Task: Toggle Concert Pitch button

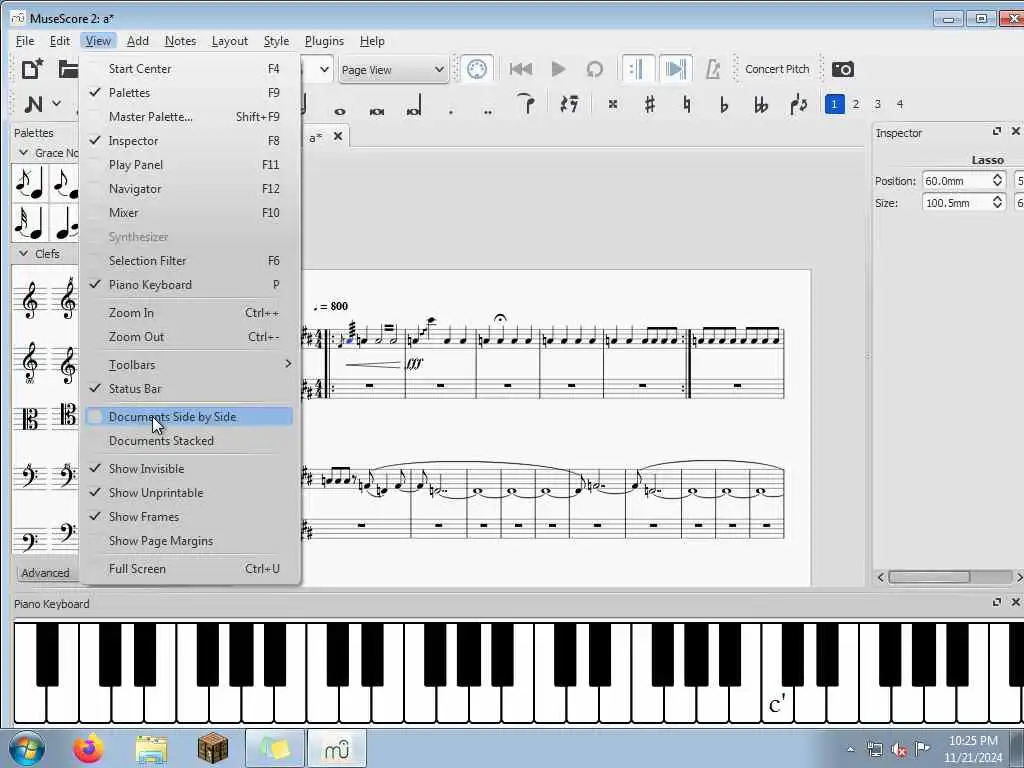Action: click(x=776, y=69)
